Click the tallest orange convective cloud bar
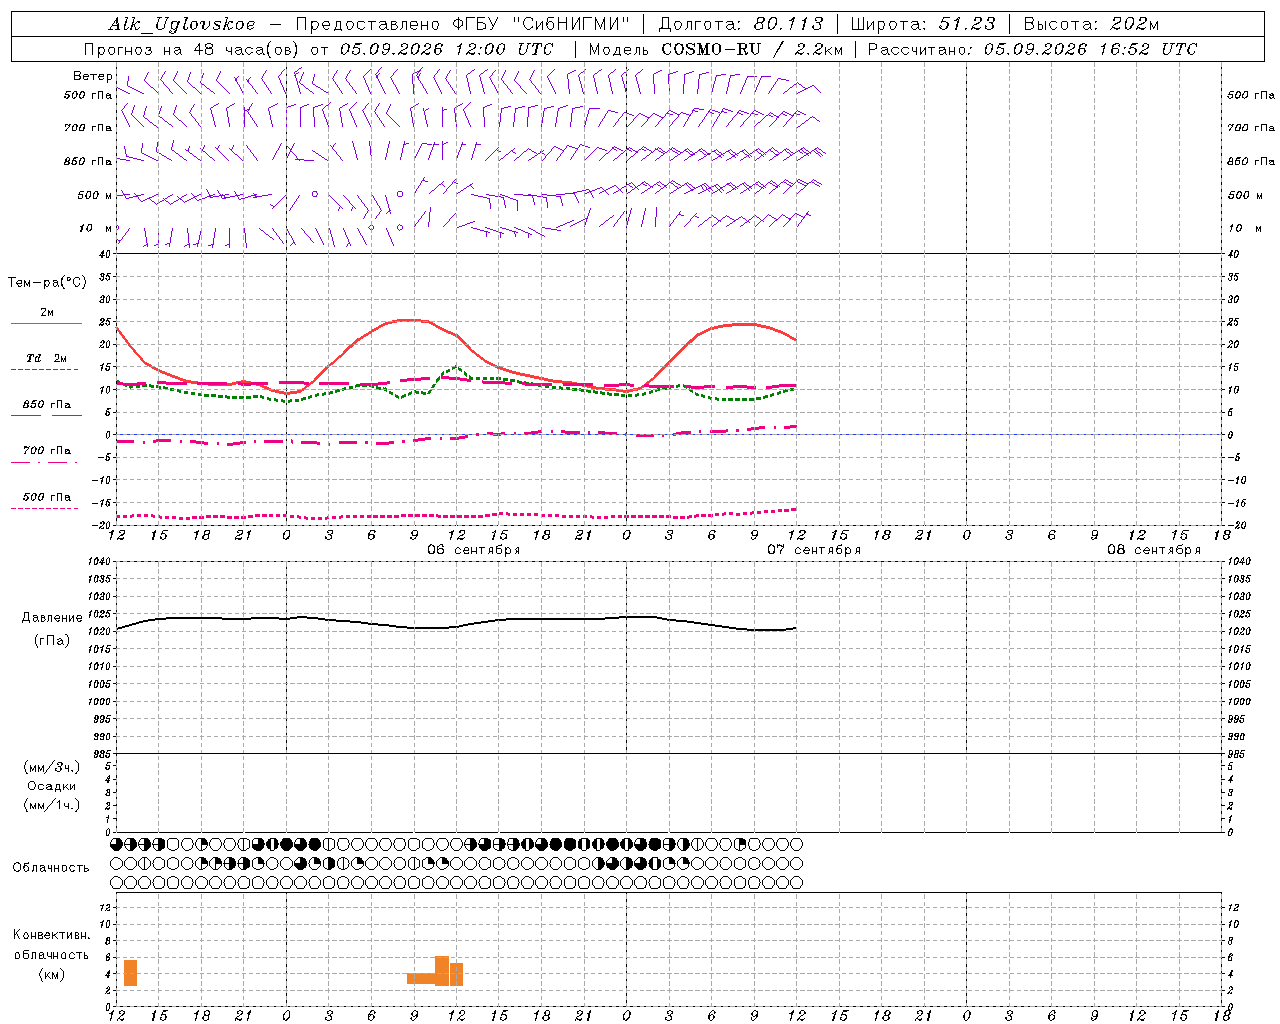Viewport: 1280px width, 1024px height. coord(442,971)
